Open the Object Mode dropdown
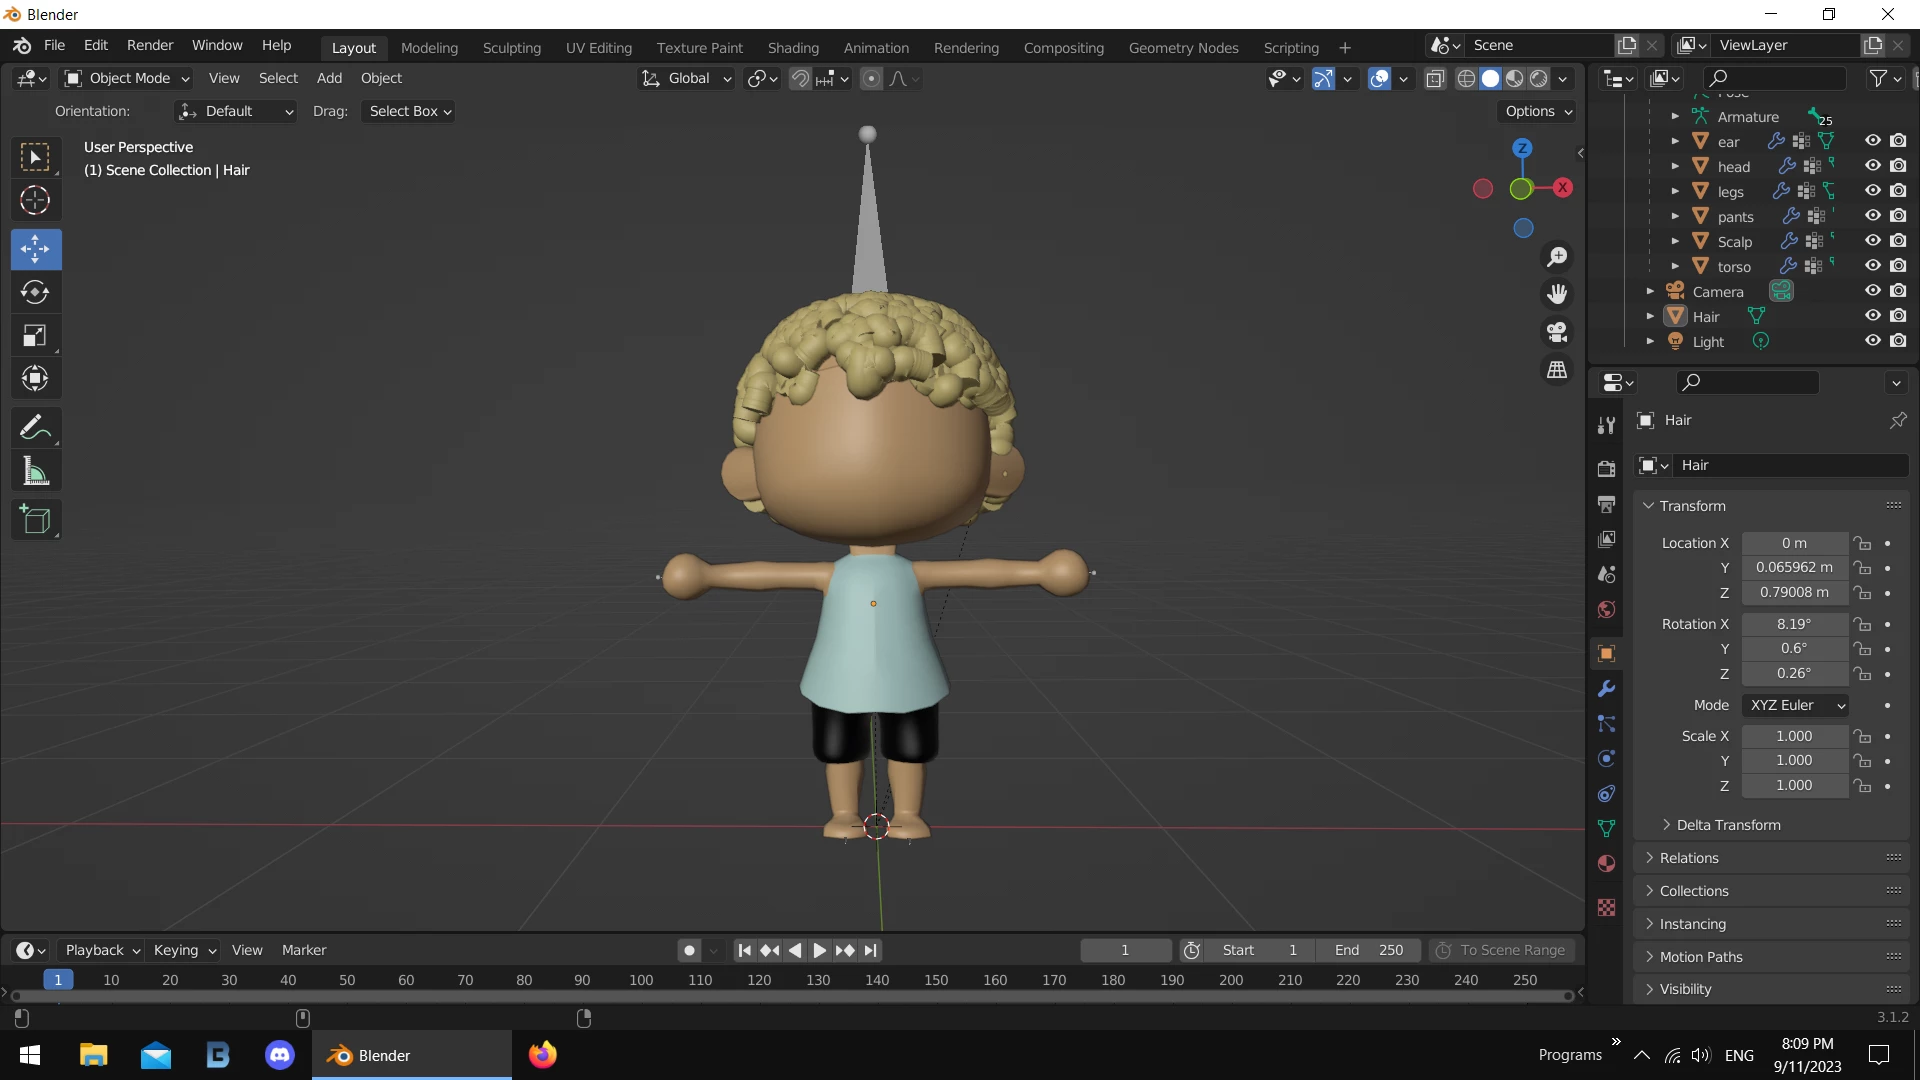 tap(127, 78)
